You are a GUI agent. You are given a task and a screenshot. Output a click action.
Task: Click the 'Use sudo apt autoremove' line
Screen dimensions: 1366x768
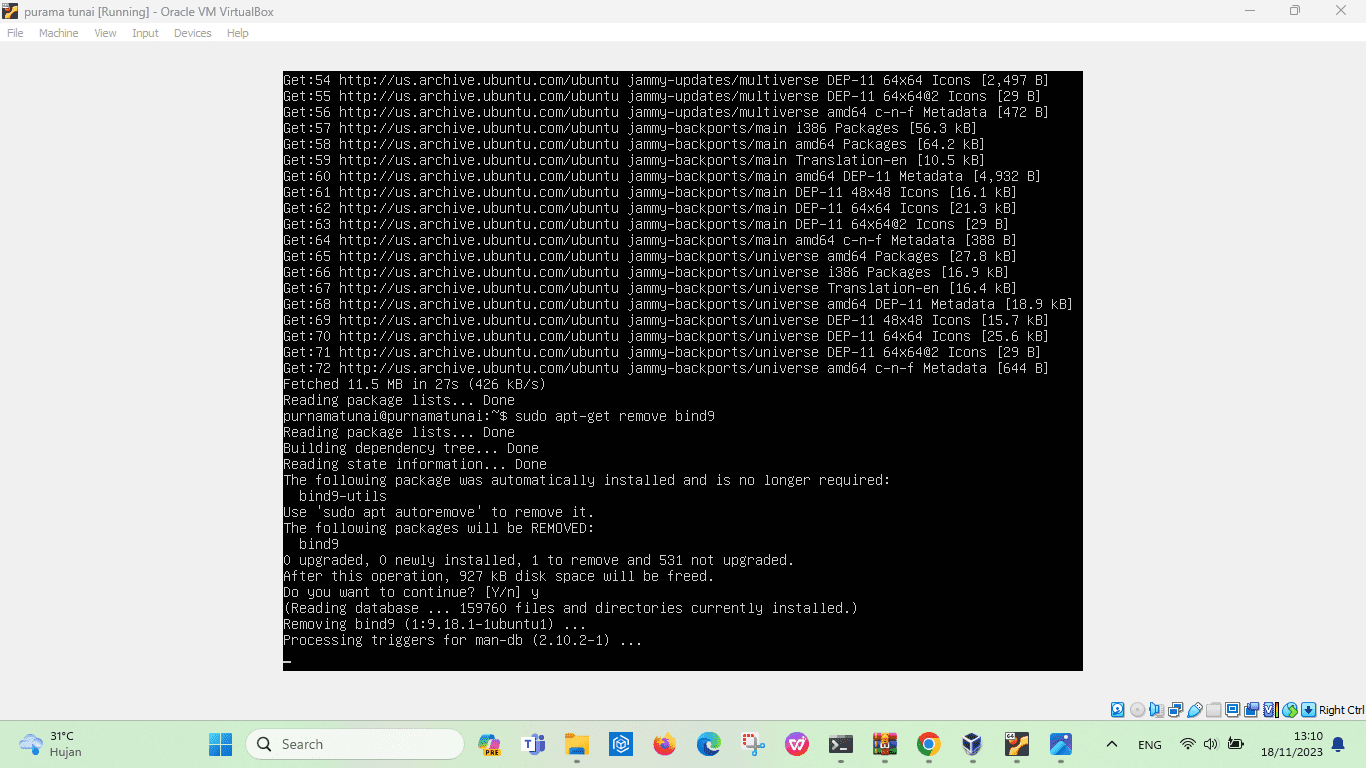pyautogui.click(x=439, y=512)
